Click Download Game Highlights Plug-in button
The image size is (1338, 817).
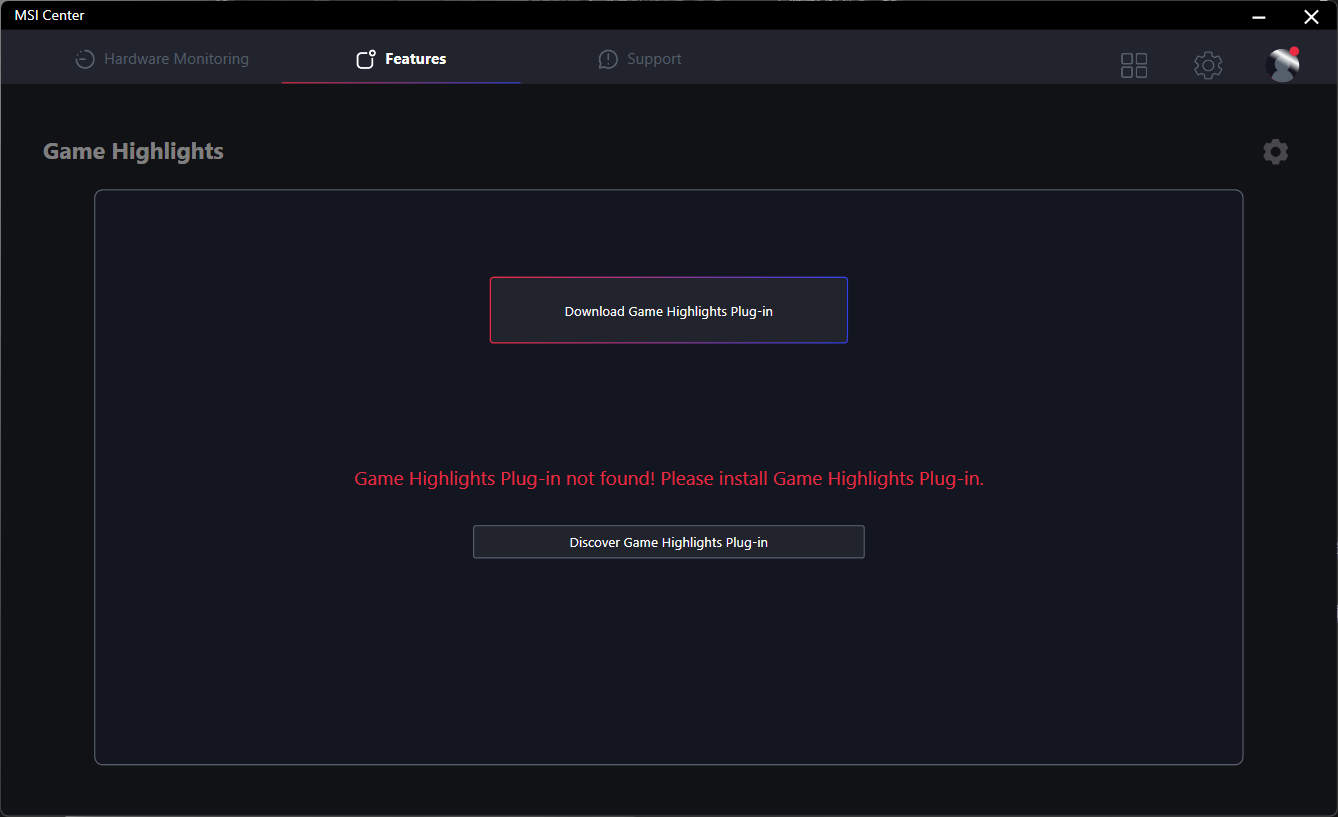[669, 310]
